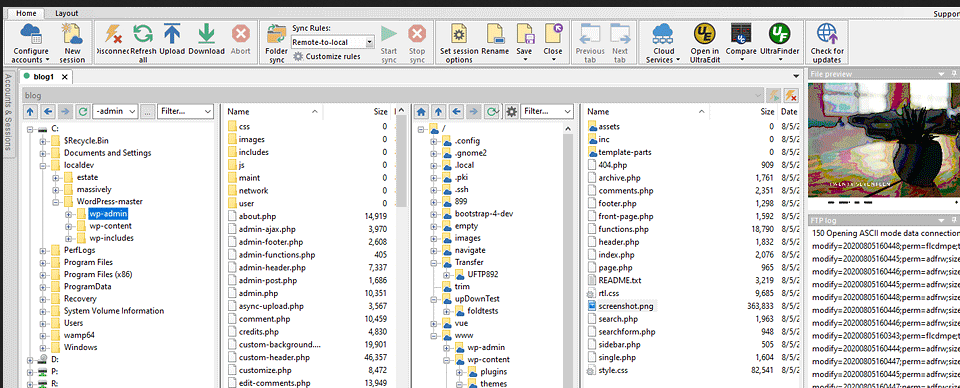Open the UltraFinder tool
Image resolution: width=960 pixels, height=388 pixels.
point(779,43)
